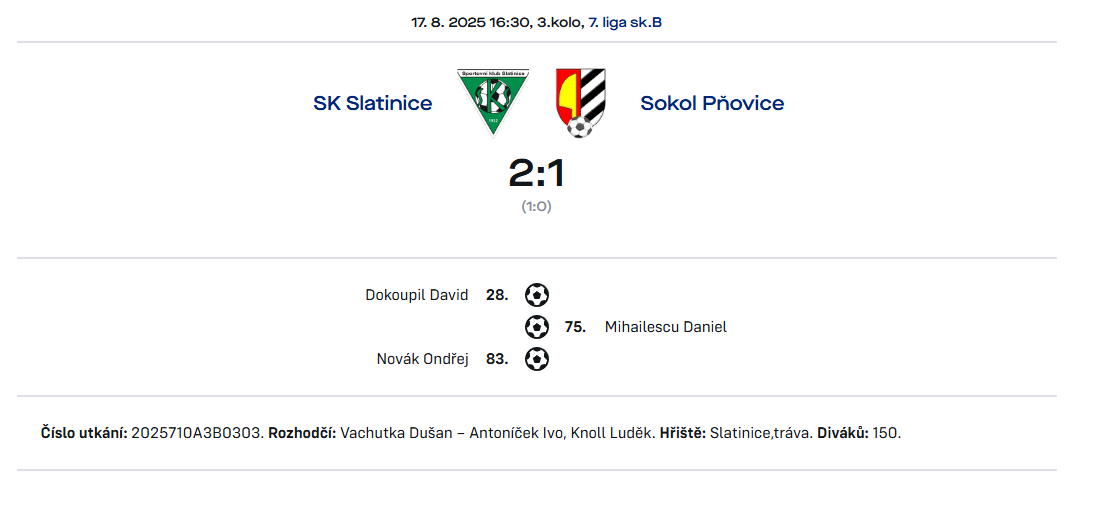Click the match number 2025710A3B0303
Viewport: 1119px width, 512px height.
(x=198, y=433)
